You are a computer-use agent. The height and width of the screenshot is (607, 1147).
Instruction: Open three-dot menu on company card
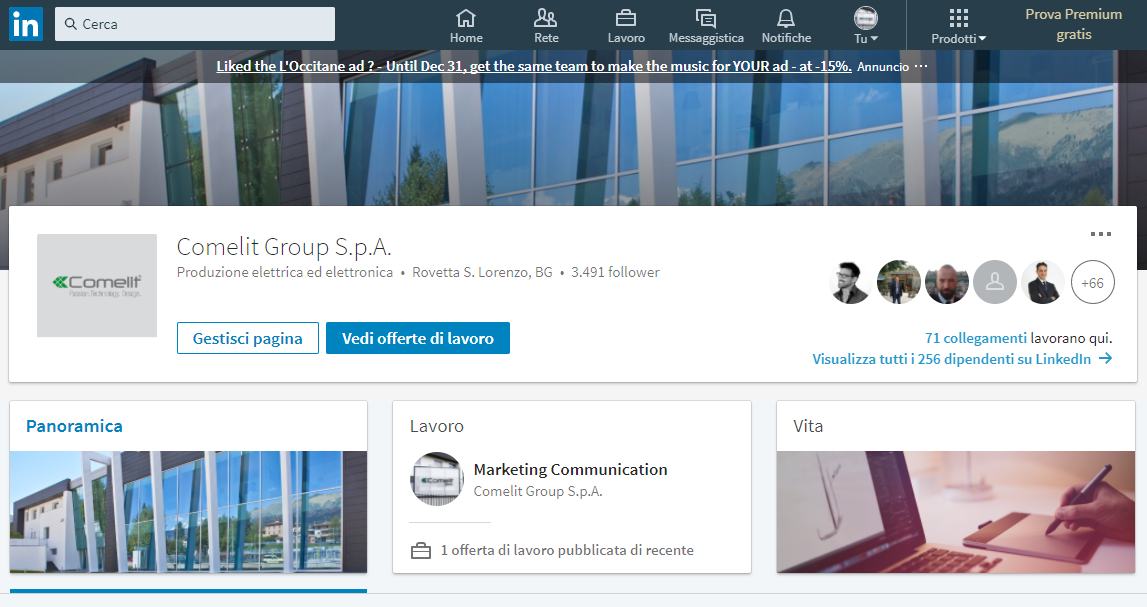[x=1101, y=234]
